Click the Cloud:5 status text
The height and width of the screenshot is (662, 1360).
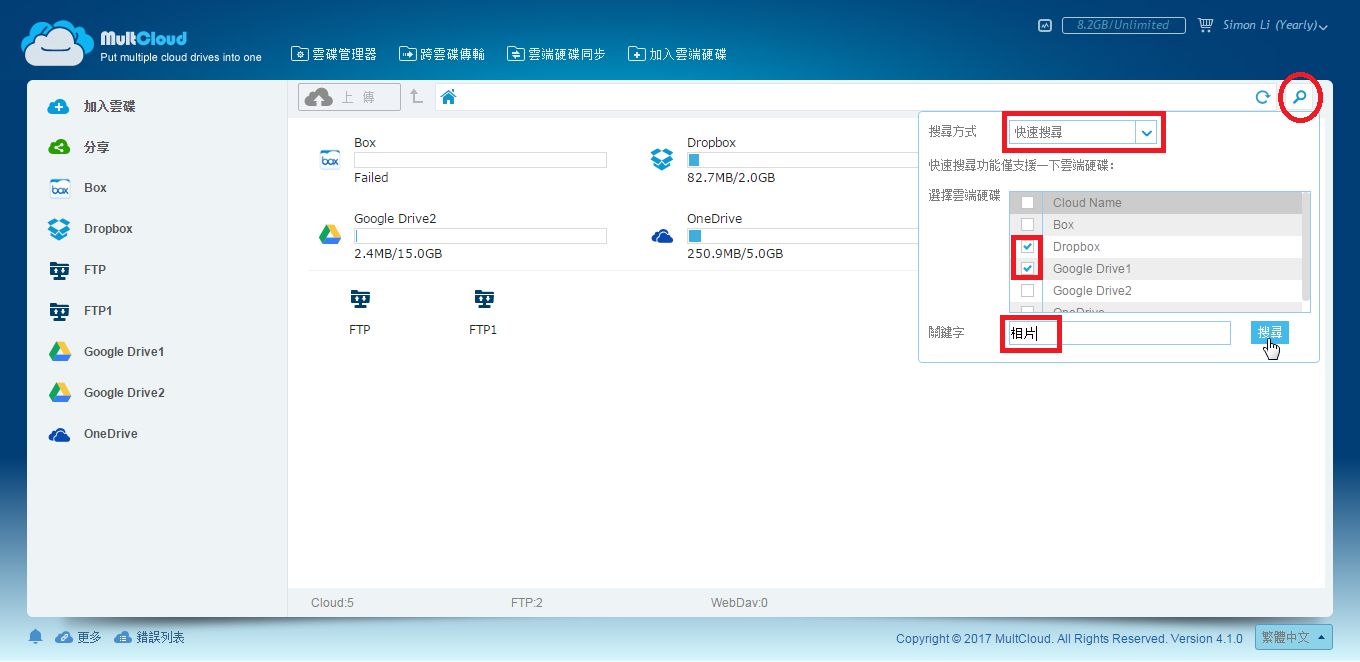coord(332,603)
